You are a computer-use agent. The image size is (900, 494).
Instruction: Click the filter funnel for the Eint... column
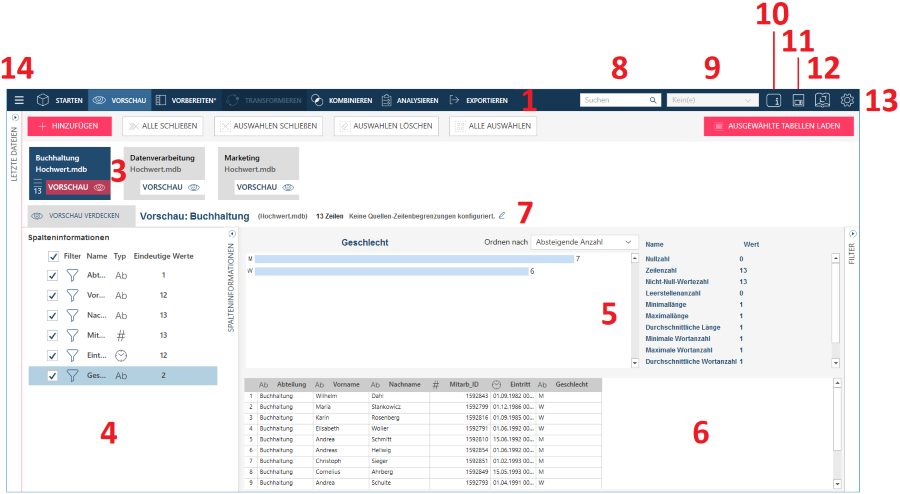point(72,355)
